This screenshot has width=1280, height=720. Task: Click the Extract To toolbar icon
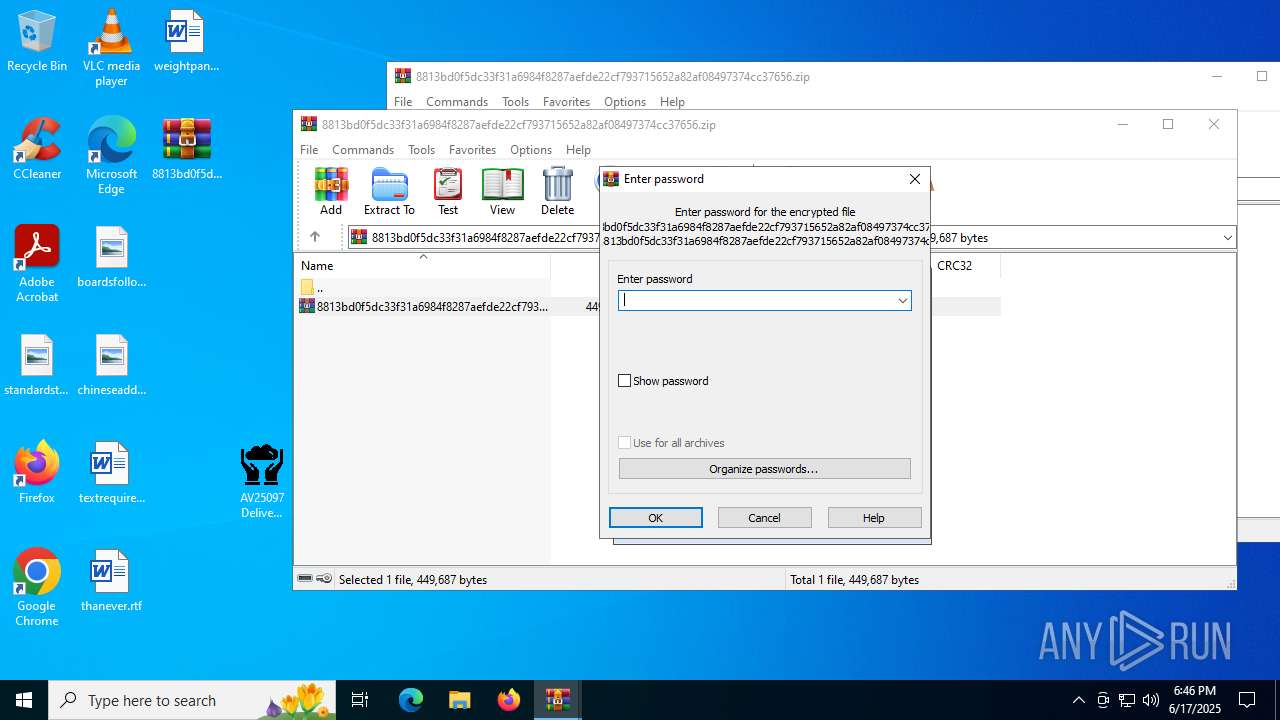tap(389, 191)
